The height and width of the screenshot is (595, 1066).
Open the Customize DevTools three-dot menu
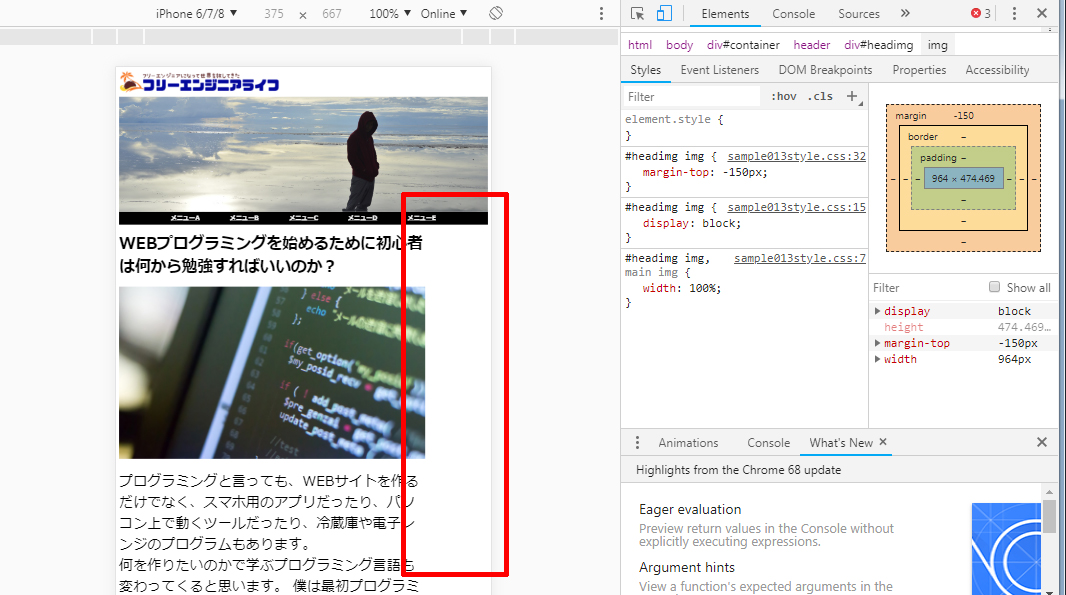(x=1014, y=14)
